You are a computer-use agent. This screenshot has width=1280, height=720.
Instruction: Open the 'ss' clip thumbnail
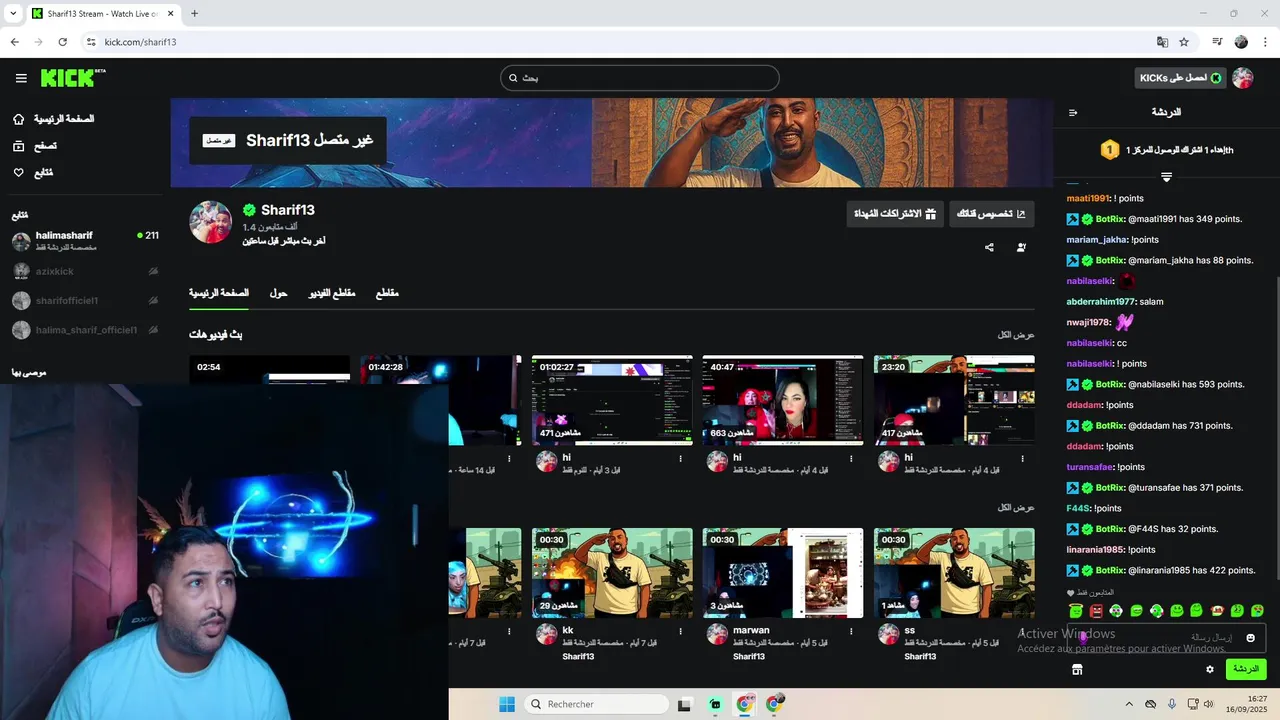point(954,573)
